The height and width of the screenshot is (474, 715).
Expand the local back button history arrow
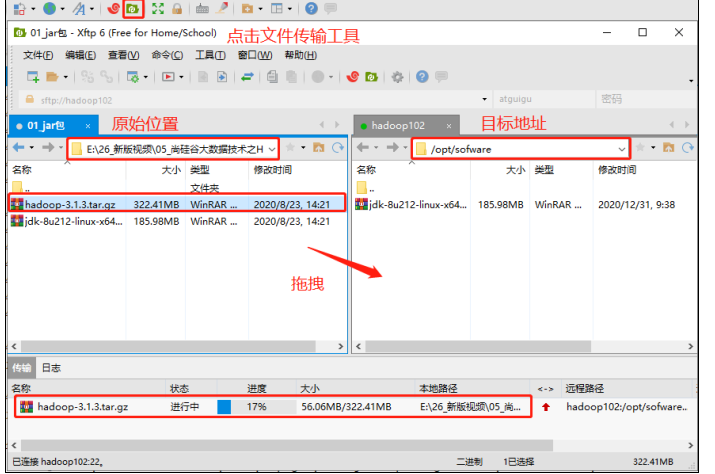tap(31, 147)
